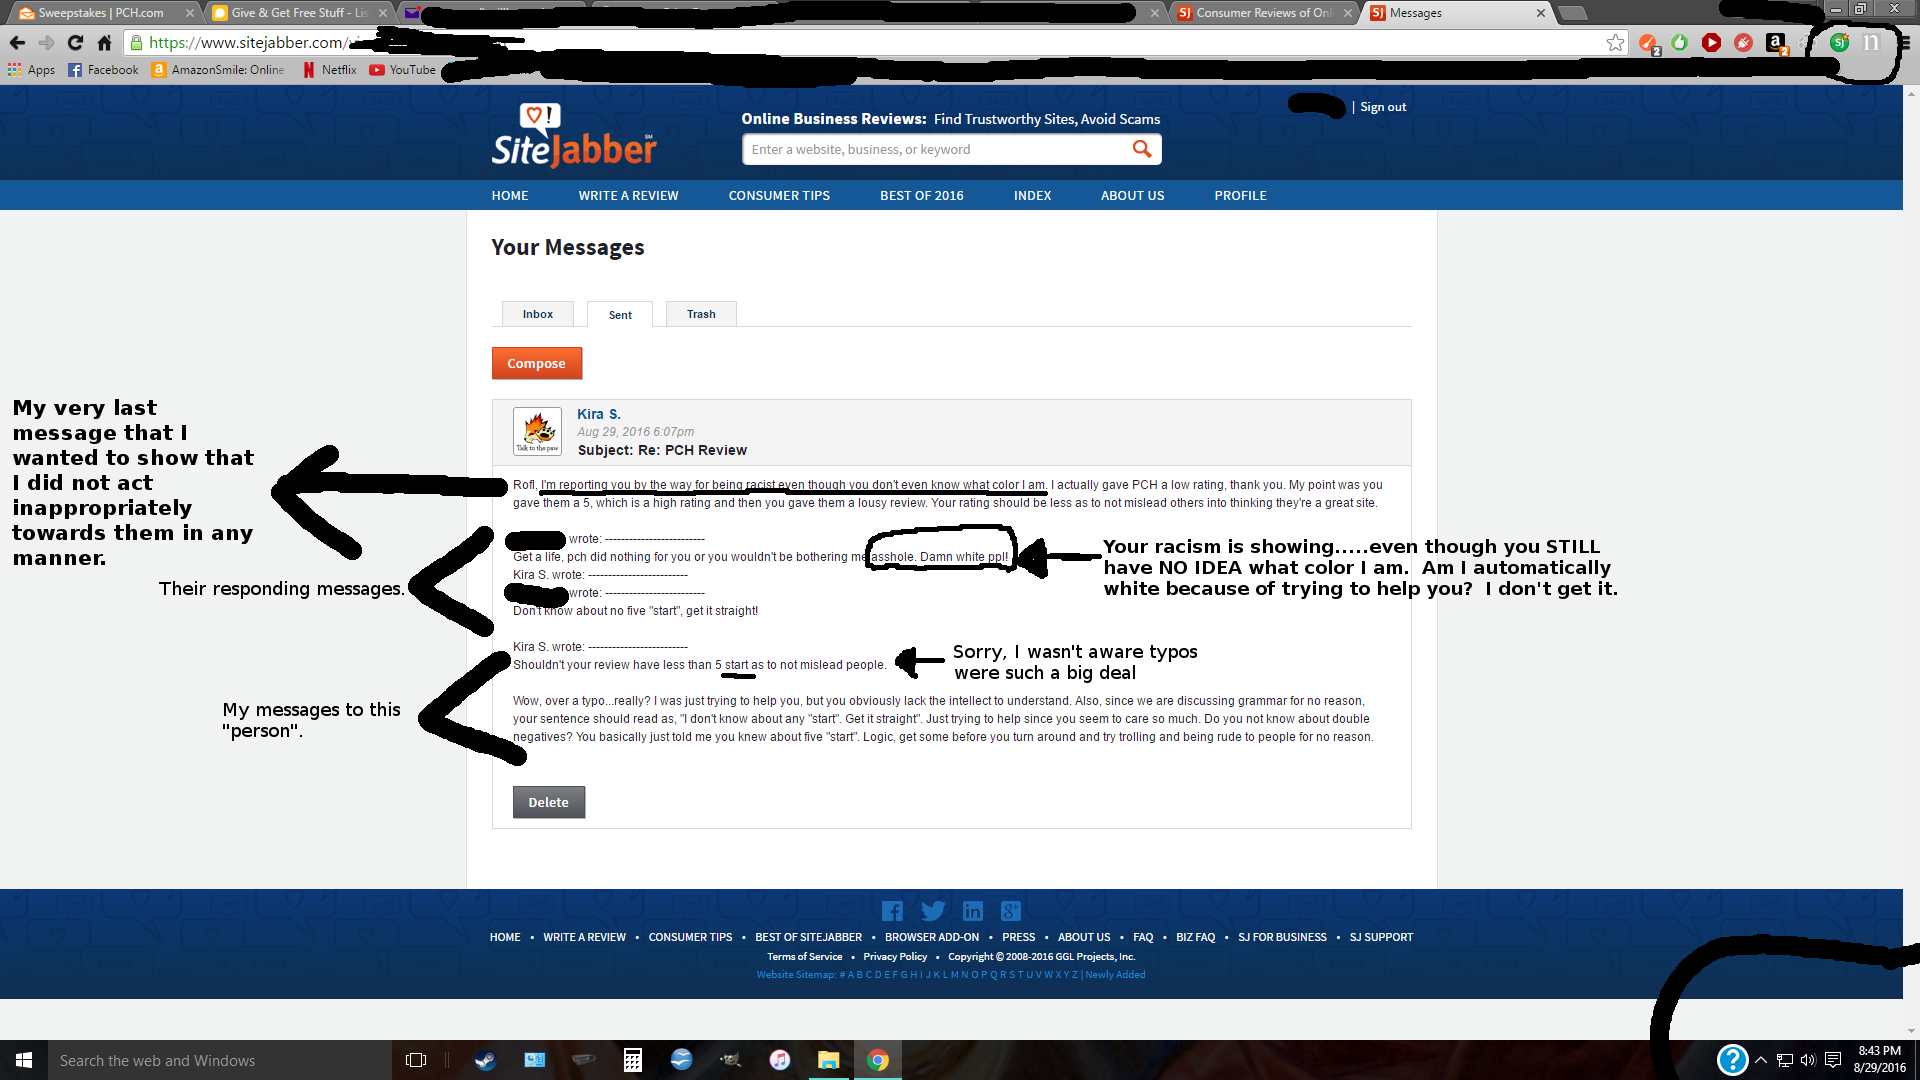
Task: Click the Best of 2016 navigation dropdown
Action: (x=920, y=194)
